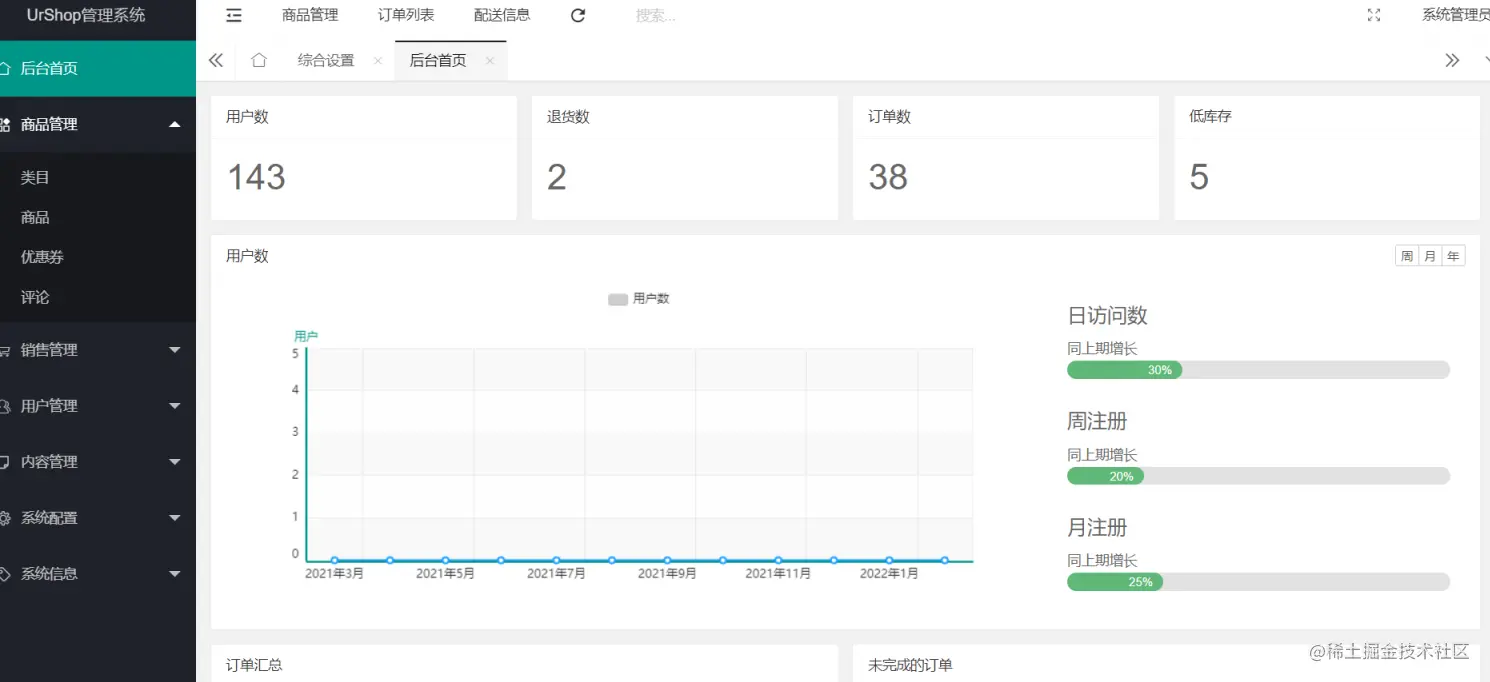1490x682 pixels.
Task: Toggle fullscreen with the expand icon
Action: coord(1374,15)
